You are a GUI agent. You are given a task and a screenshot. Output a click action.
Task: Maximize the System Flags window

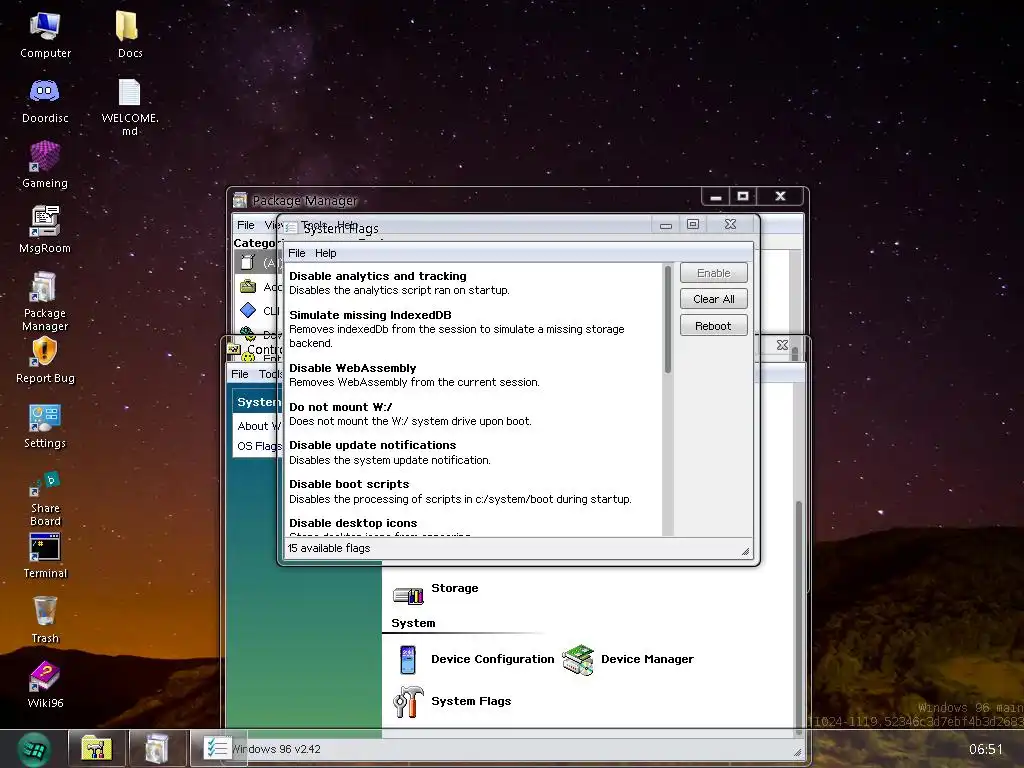[693, 224]
